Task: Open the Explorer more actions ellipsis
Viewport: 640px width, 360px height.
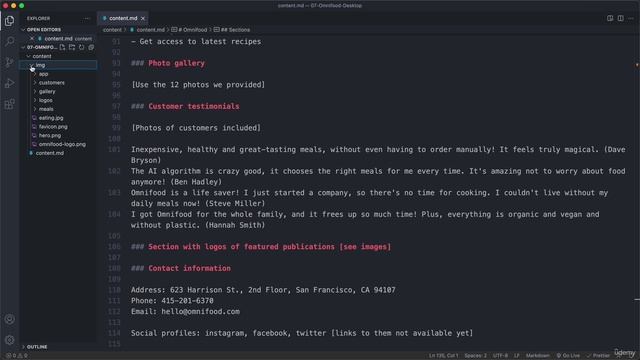Action: tap(87, 18)
